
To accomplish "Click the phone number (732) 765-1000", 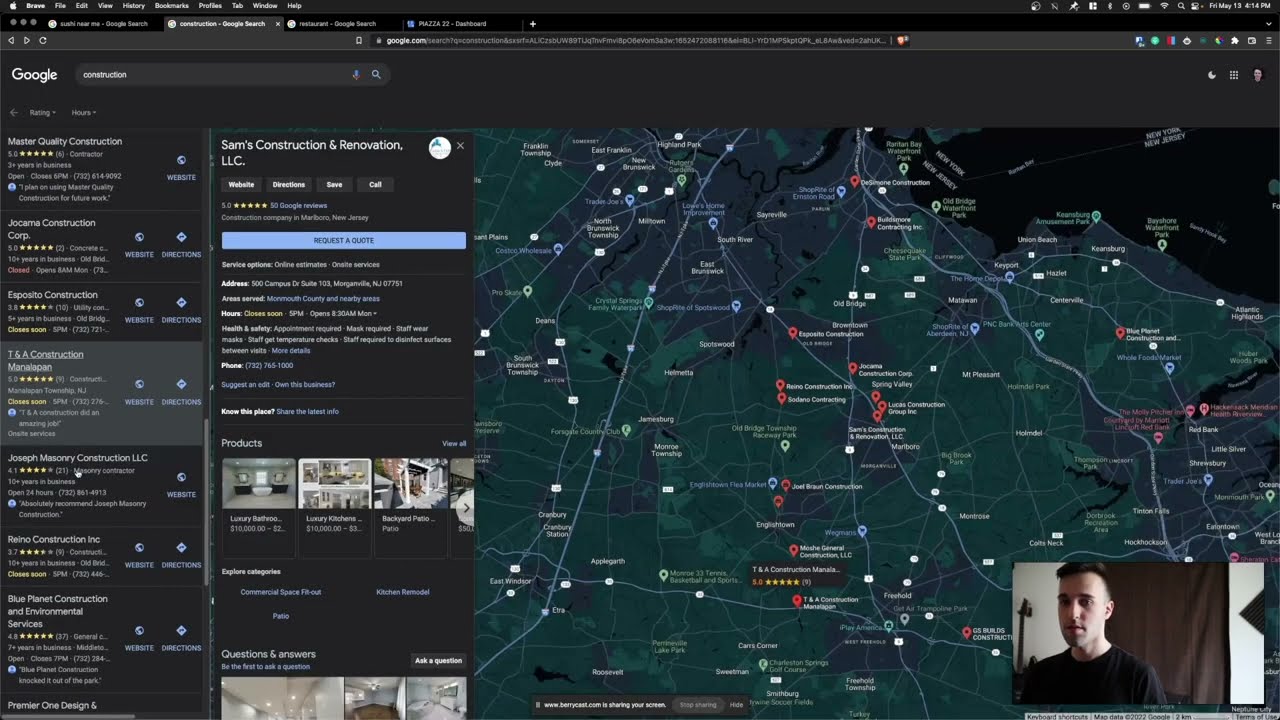I will click(269, 366).
